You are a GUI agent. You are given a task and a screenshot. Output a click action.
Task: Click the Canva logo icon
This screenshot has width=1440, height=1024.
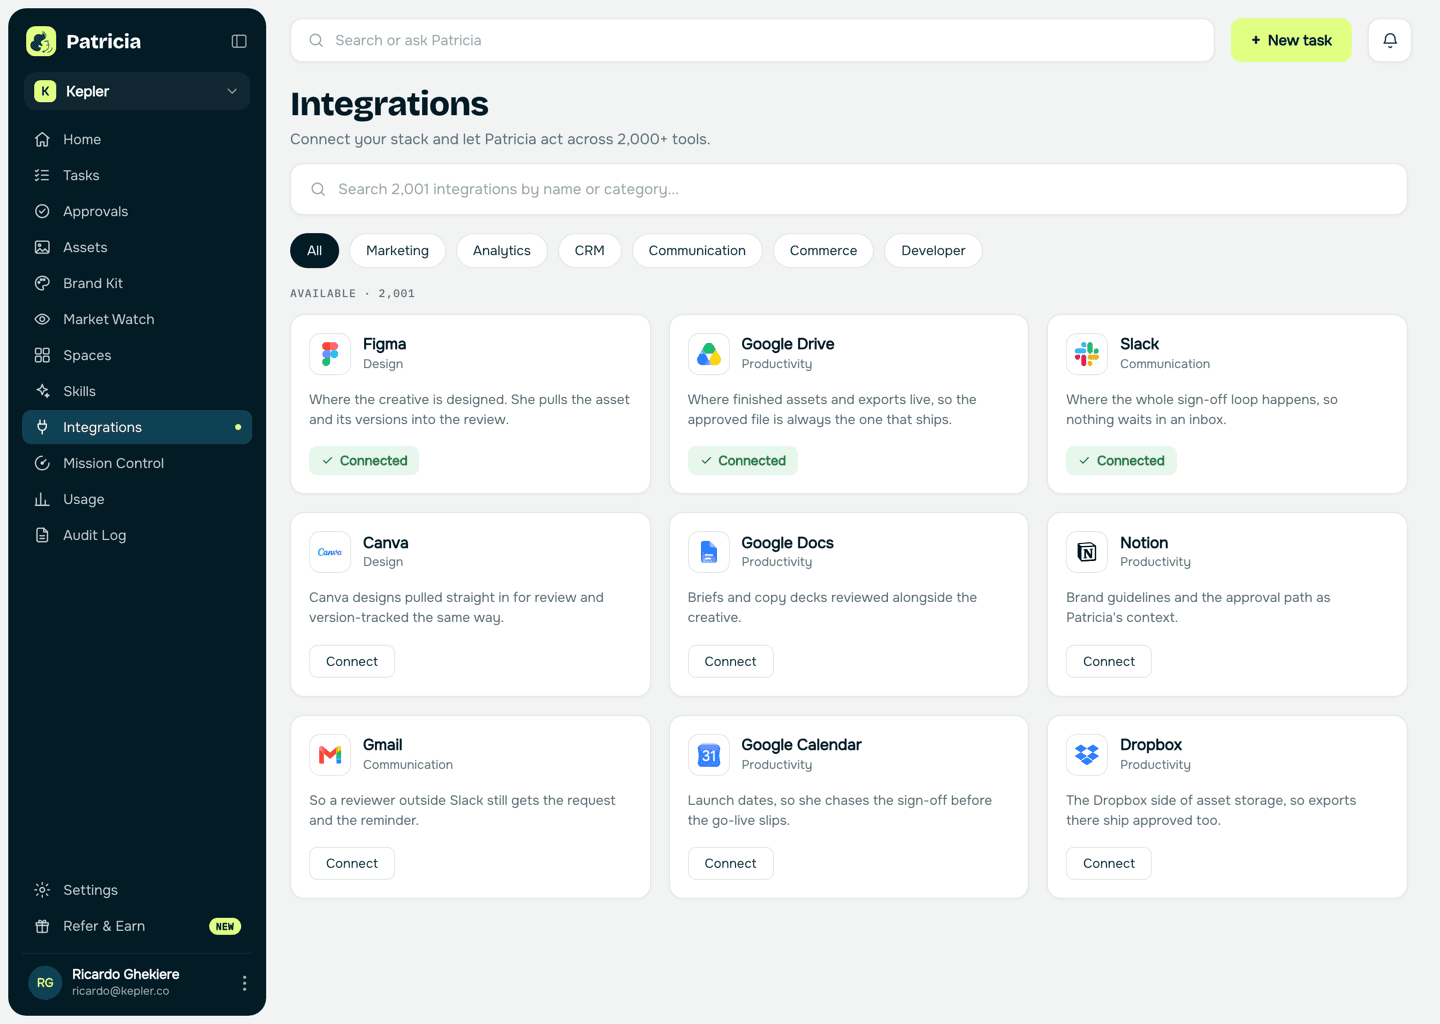coord(330,552)
